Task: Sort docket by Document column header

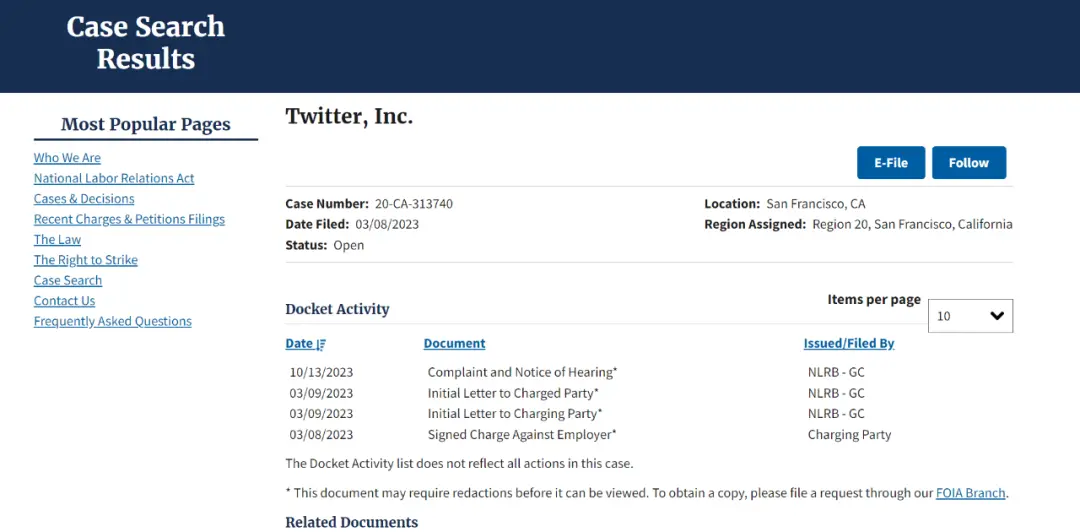Action: point(454,343)
